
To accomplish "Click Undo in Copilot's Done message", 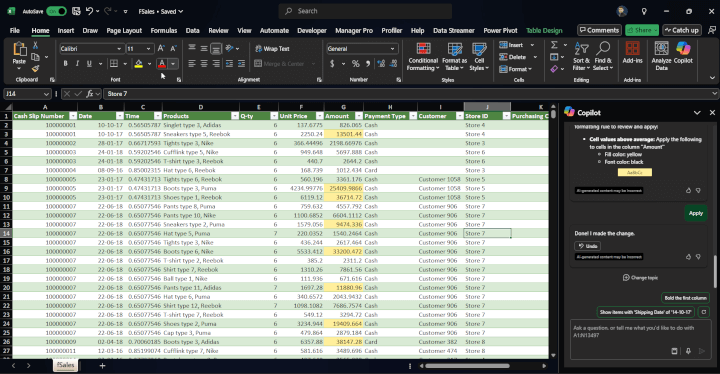I will tap(587, 246).
